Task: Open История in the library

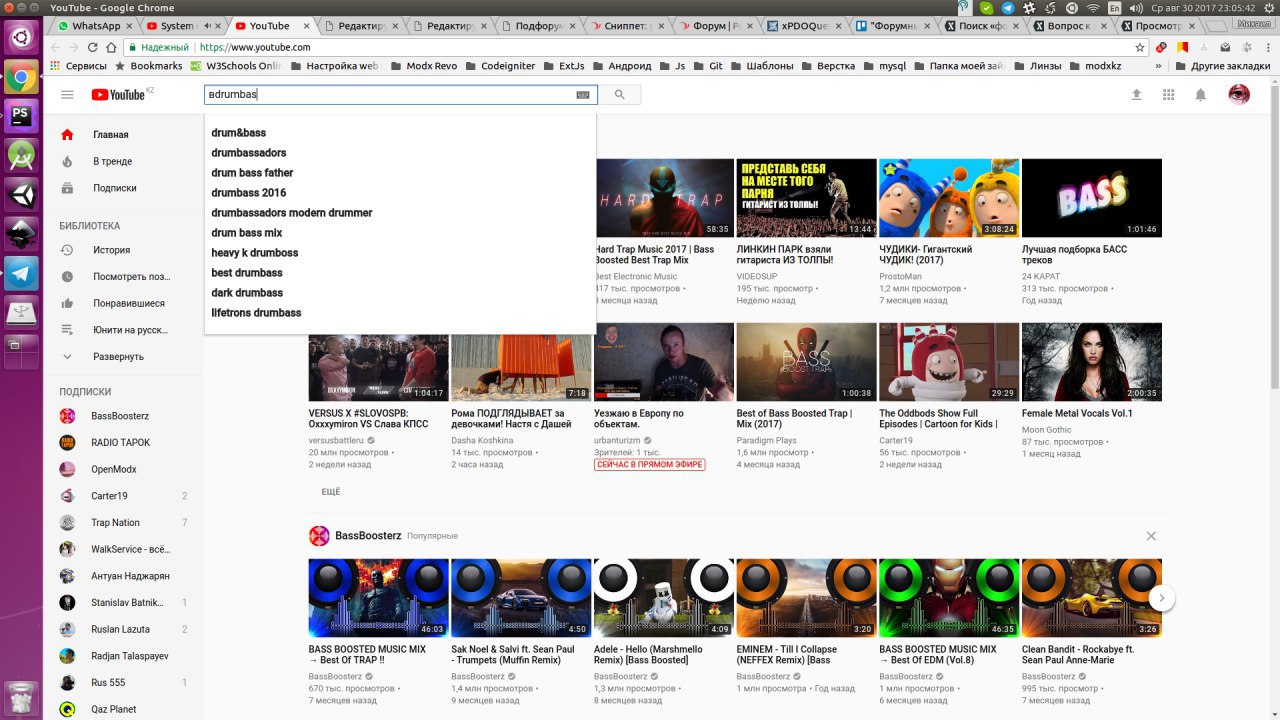Action: 122,250
